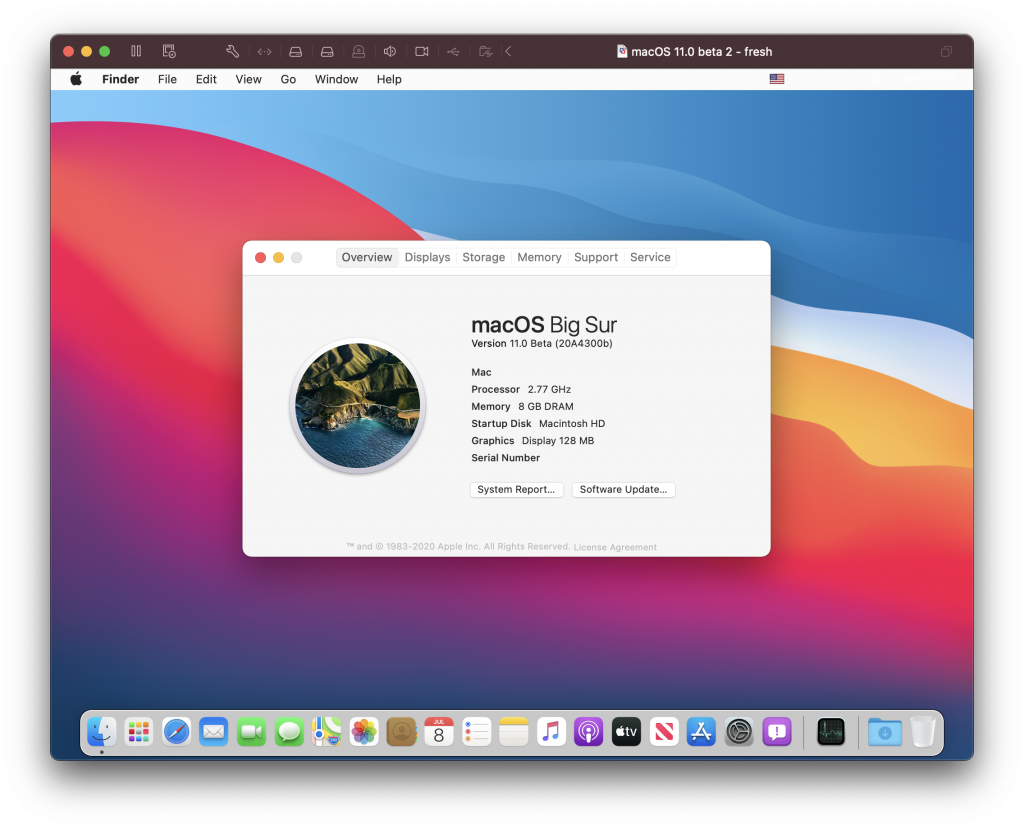This screenshot has width=1024, height=827.
Task: Click the "Graphics Display 128 MB" line
Action: click(533, 441)
